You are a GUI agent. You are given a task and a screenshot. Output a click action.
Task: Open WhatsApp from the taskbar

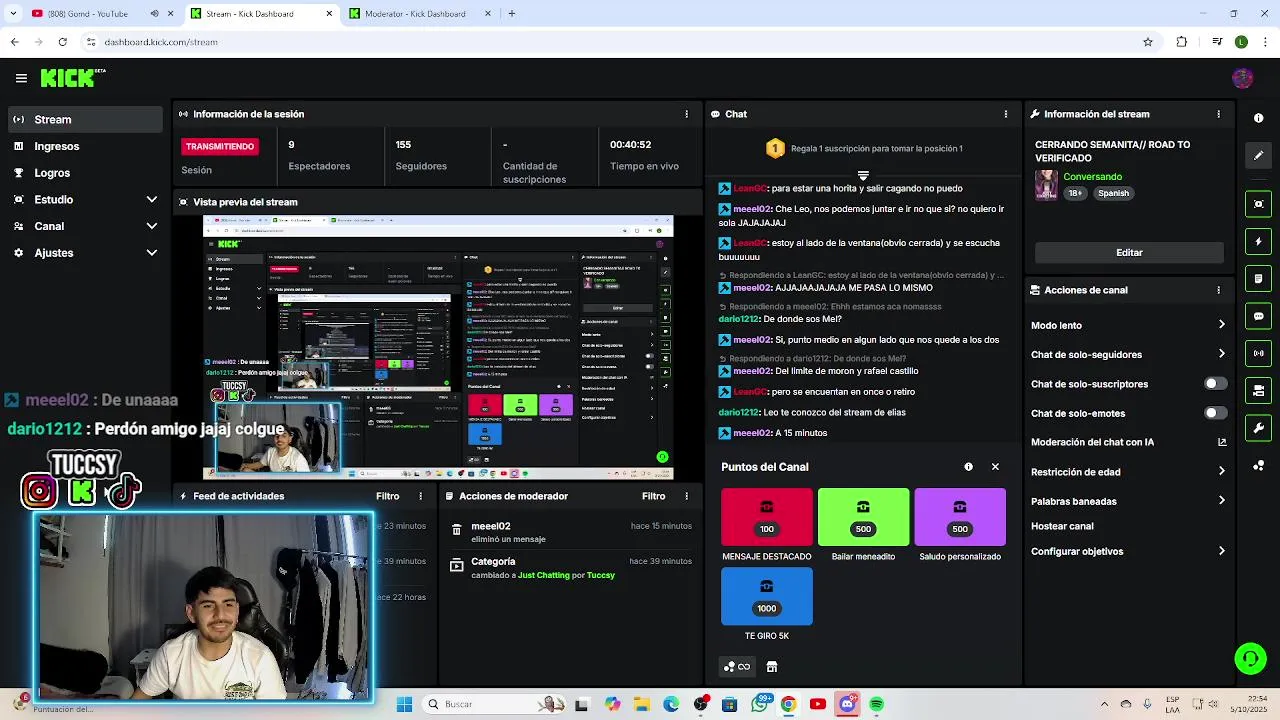click(x=759, y=704)
